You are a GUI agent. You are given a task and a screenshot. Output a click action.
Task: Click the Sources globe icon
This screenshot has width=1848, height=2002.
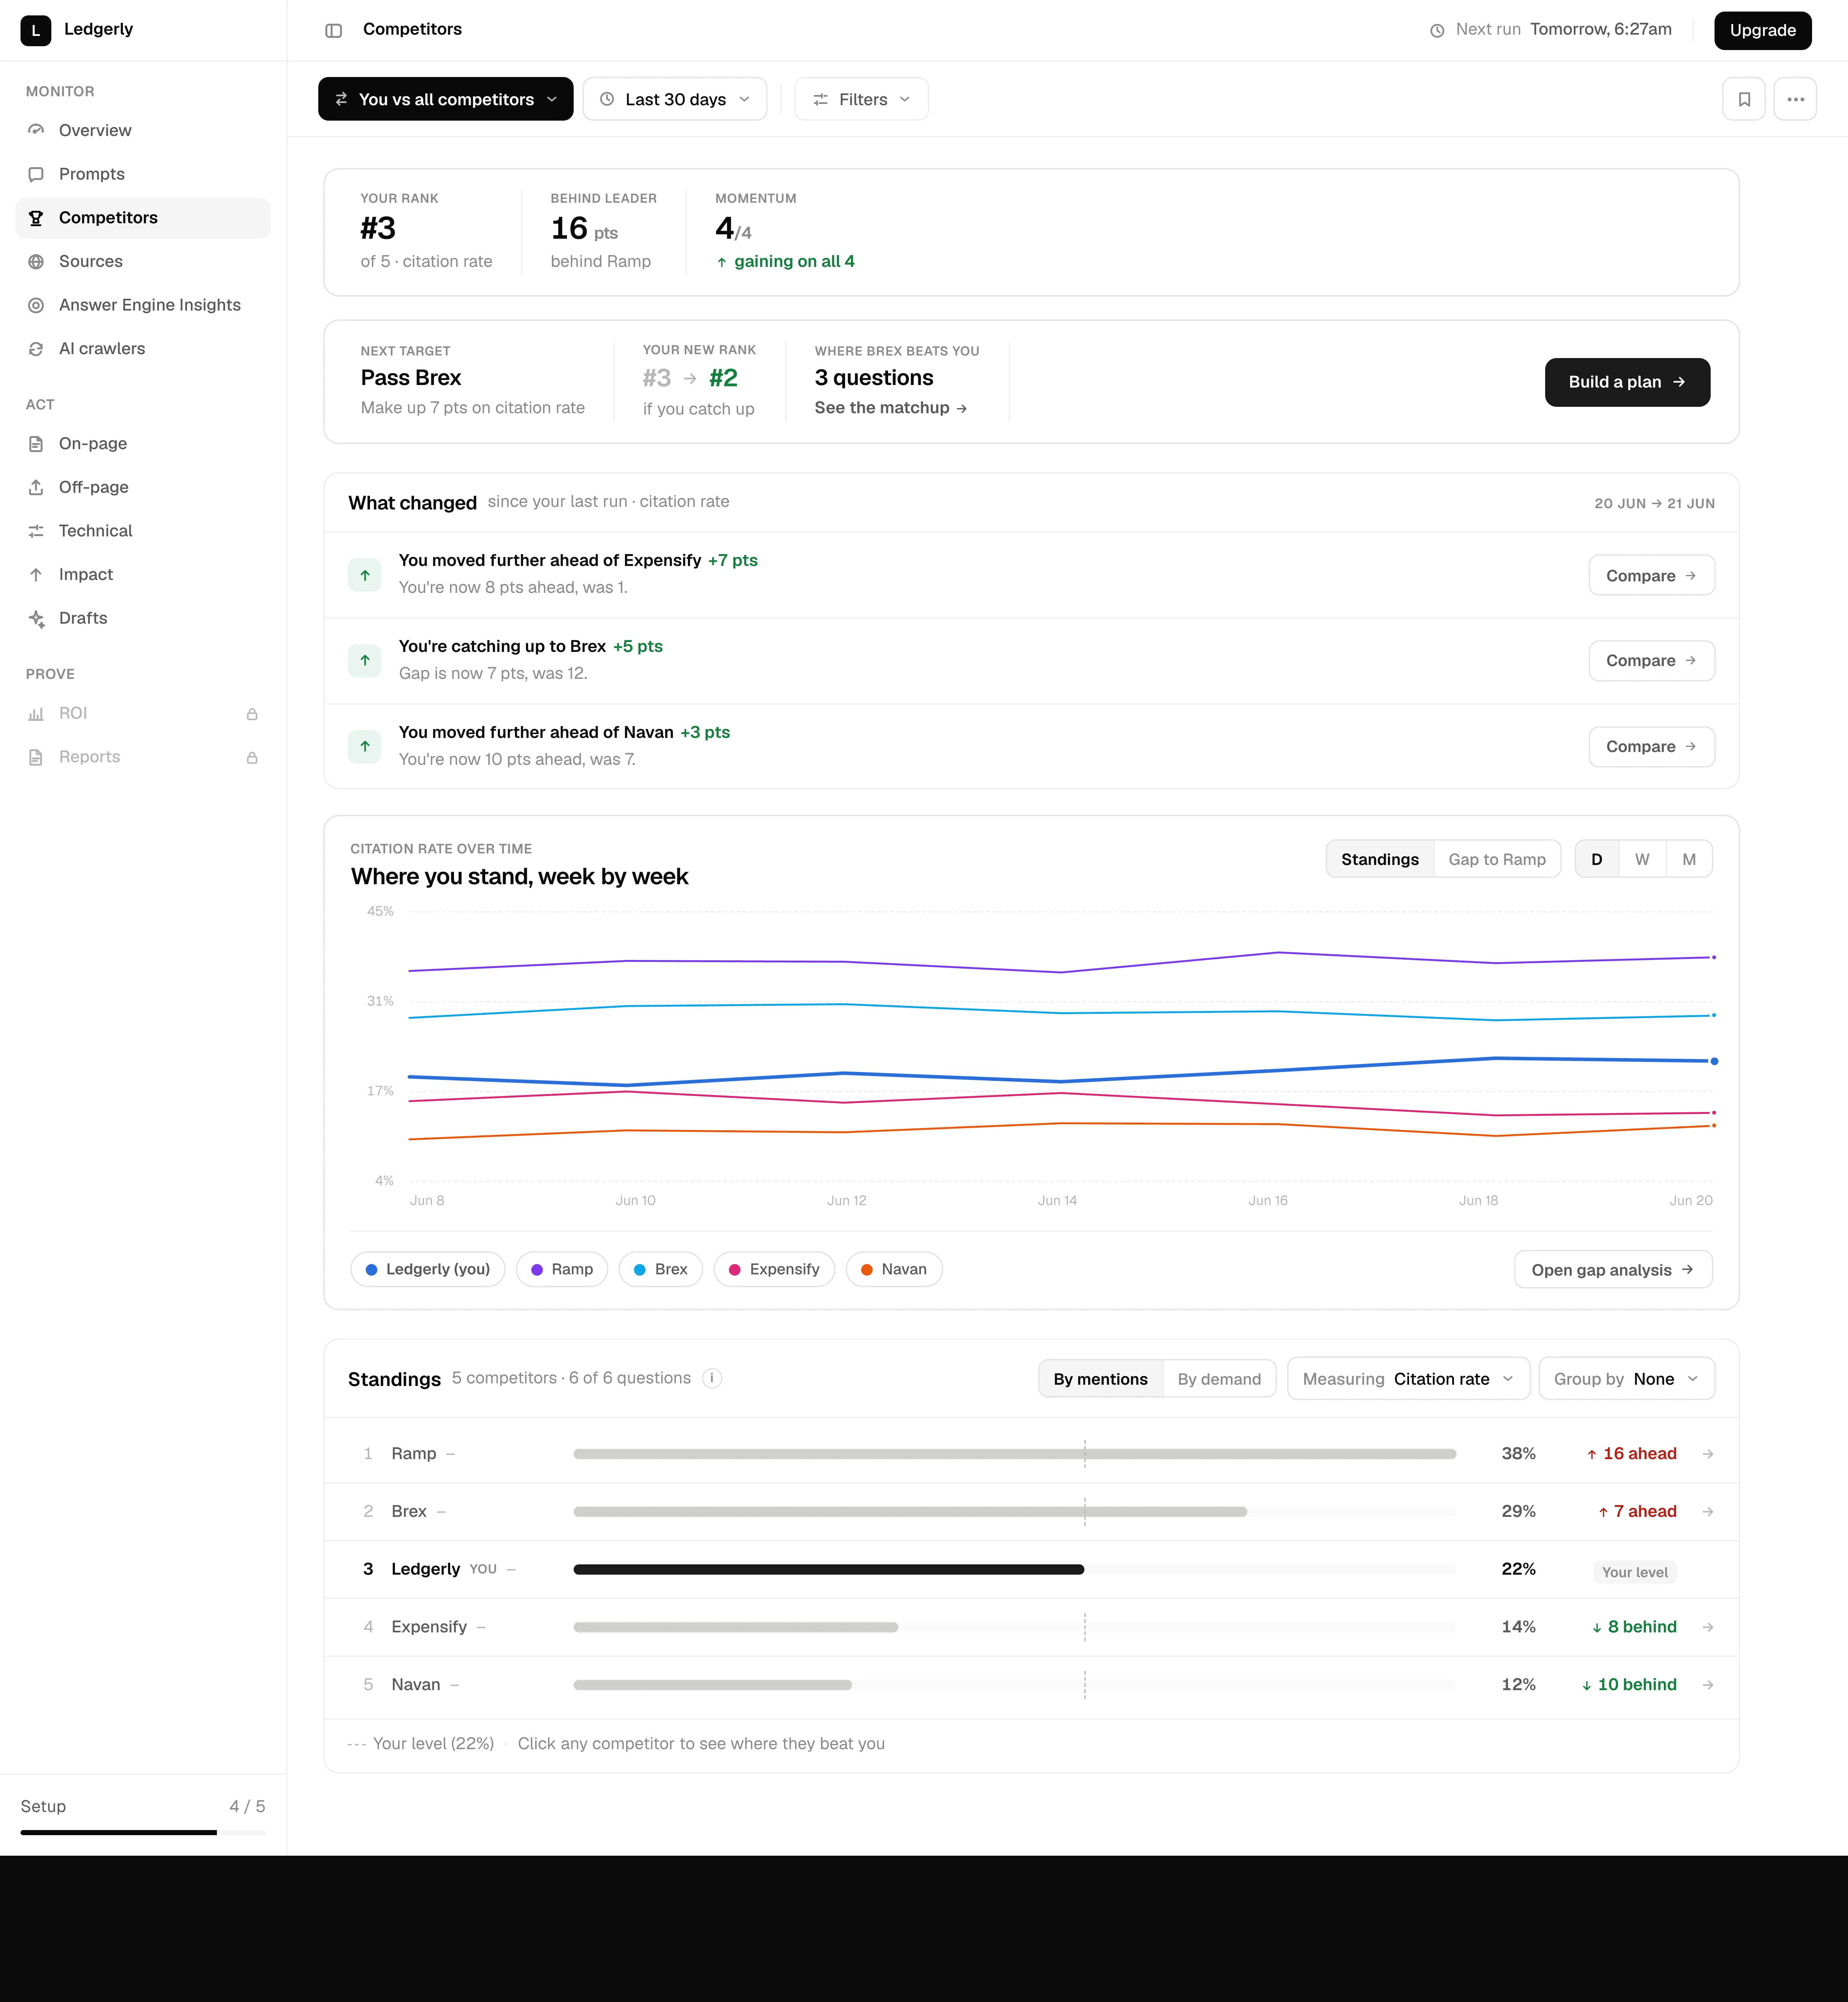36,262
